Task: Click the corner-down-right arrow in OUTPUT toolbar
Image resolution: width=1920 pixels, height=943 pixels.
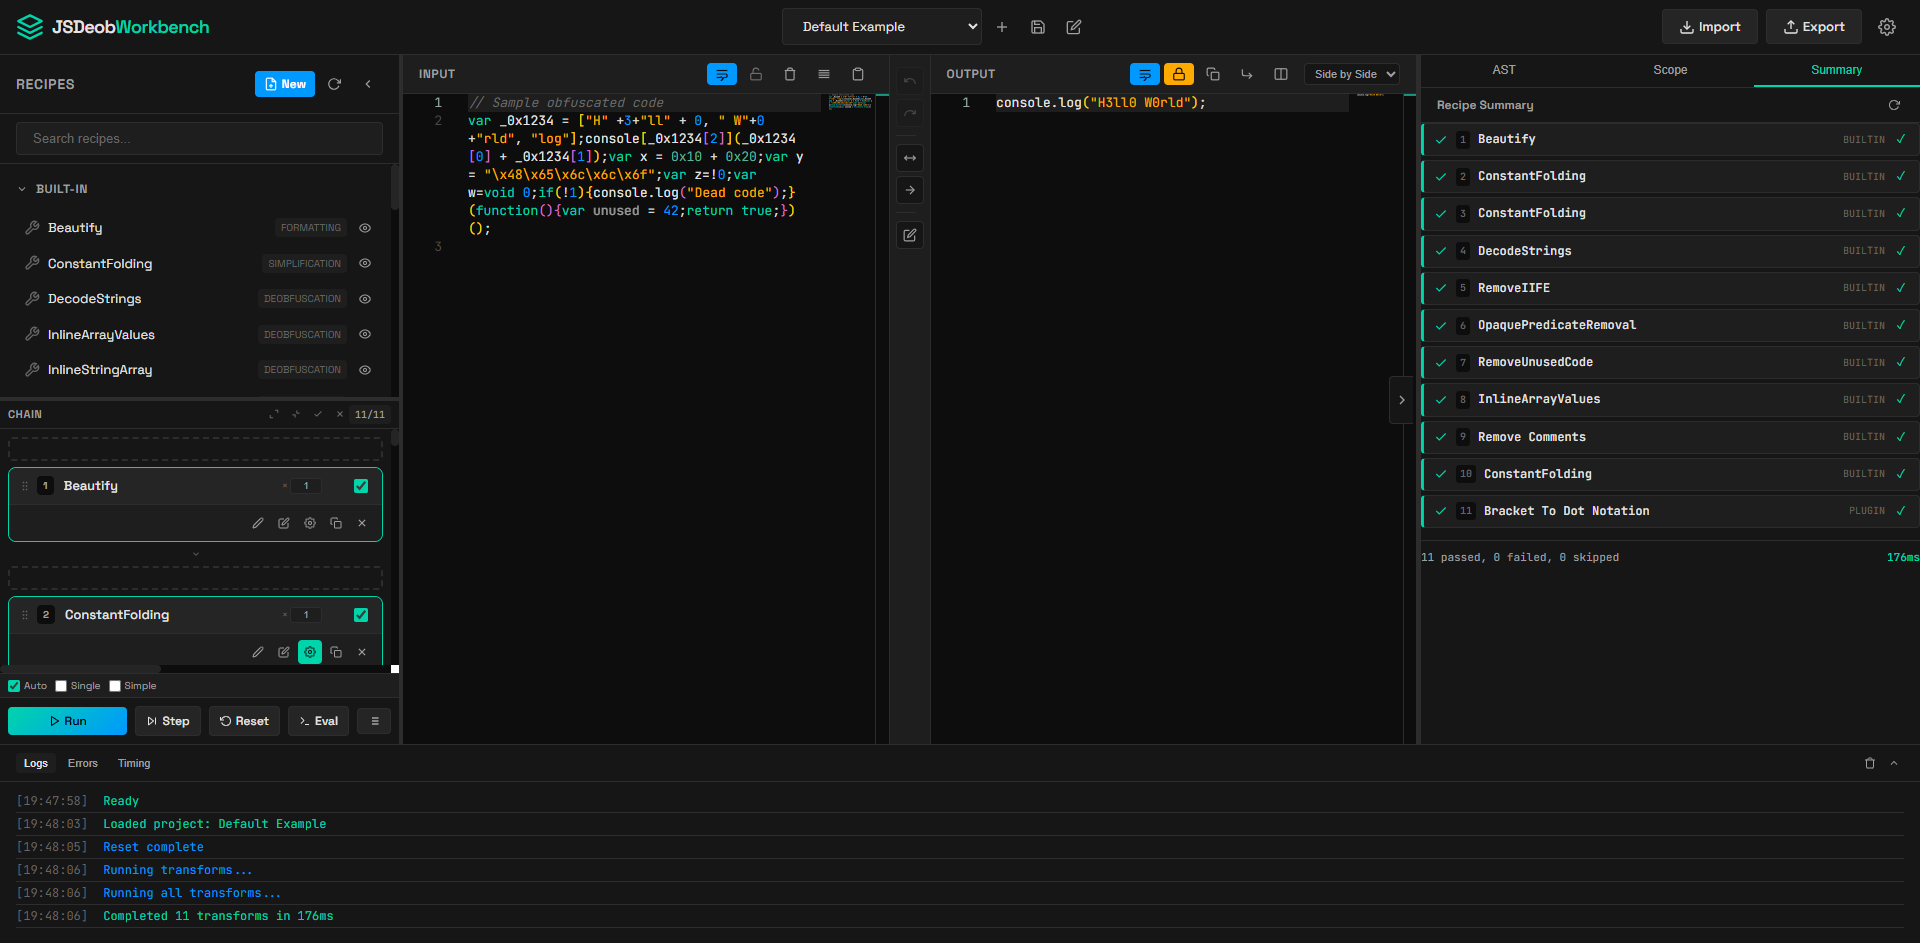Action: (1247, 74)
